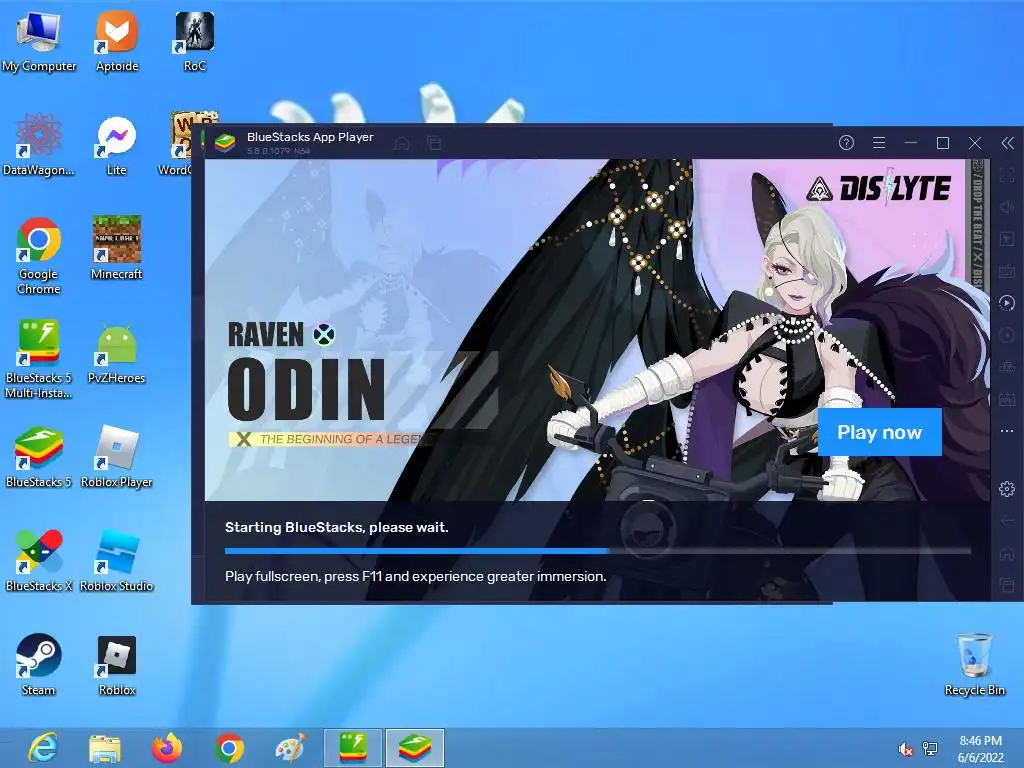
Task: Toggle fullscreen icon in BlueStacks sidebar
Action: [1007, 175]
